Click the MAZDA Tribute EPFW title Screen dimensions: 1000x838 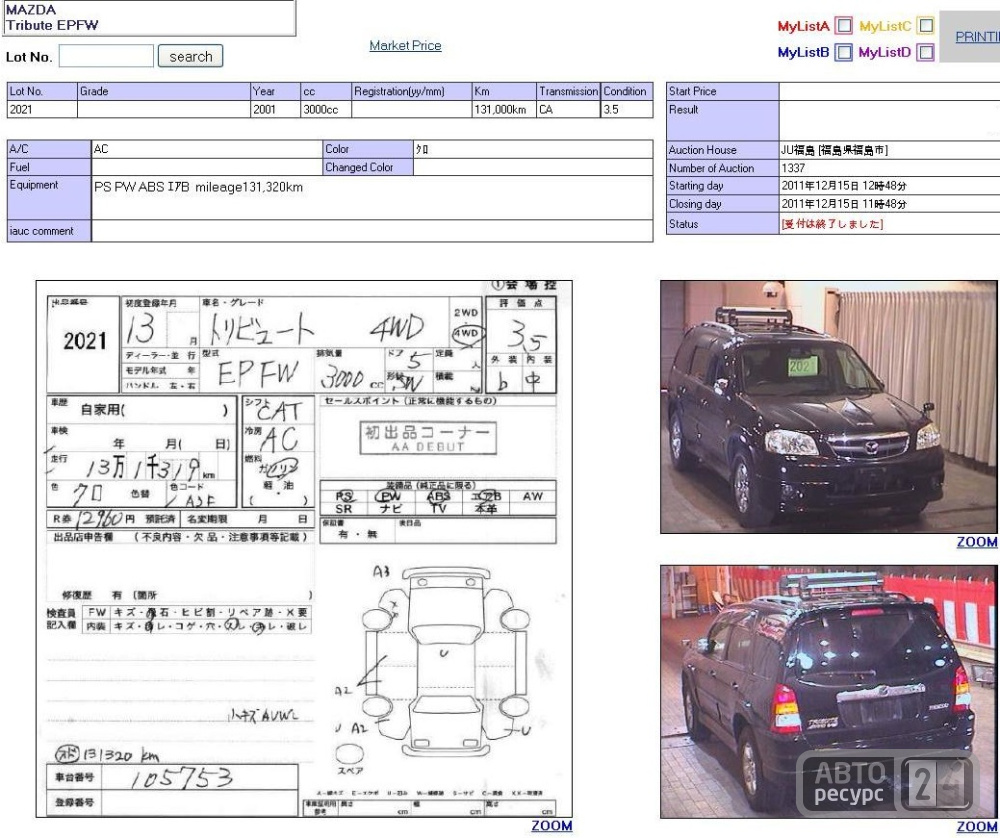(x=51, y=18)
